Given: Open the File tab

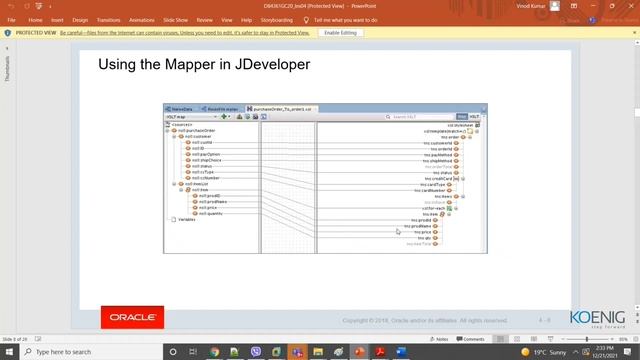Looking at the screenshot, I should pos(11,20).
